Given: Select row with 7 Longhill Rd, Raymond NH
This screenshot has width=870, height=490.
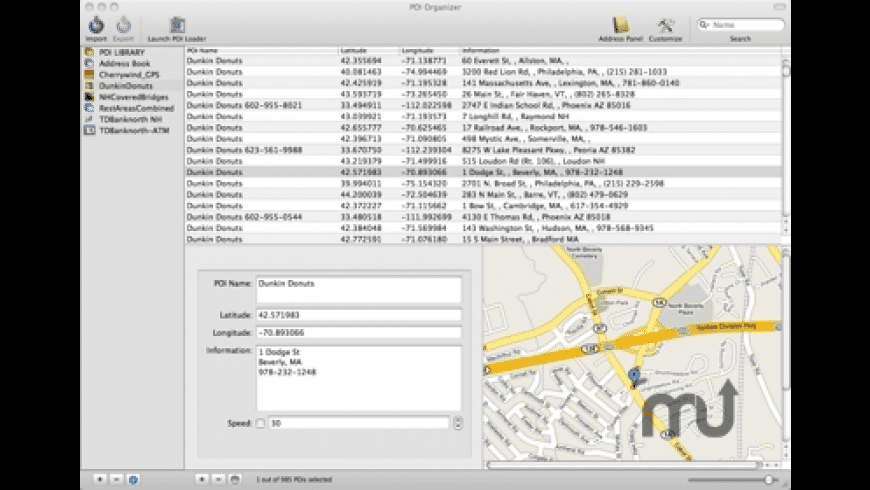Looking at the screenshot, I should [483, 116].
